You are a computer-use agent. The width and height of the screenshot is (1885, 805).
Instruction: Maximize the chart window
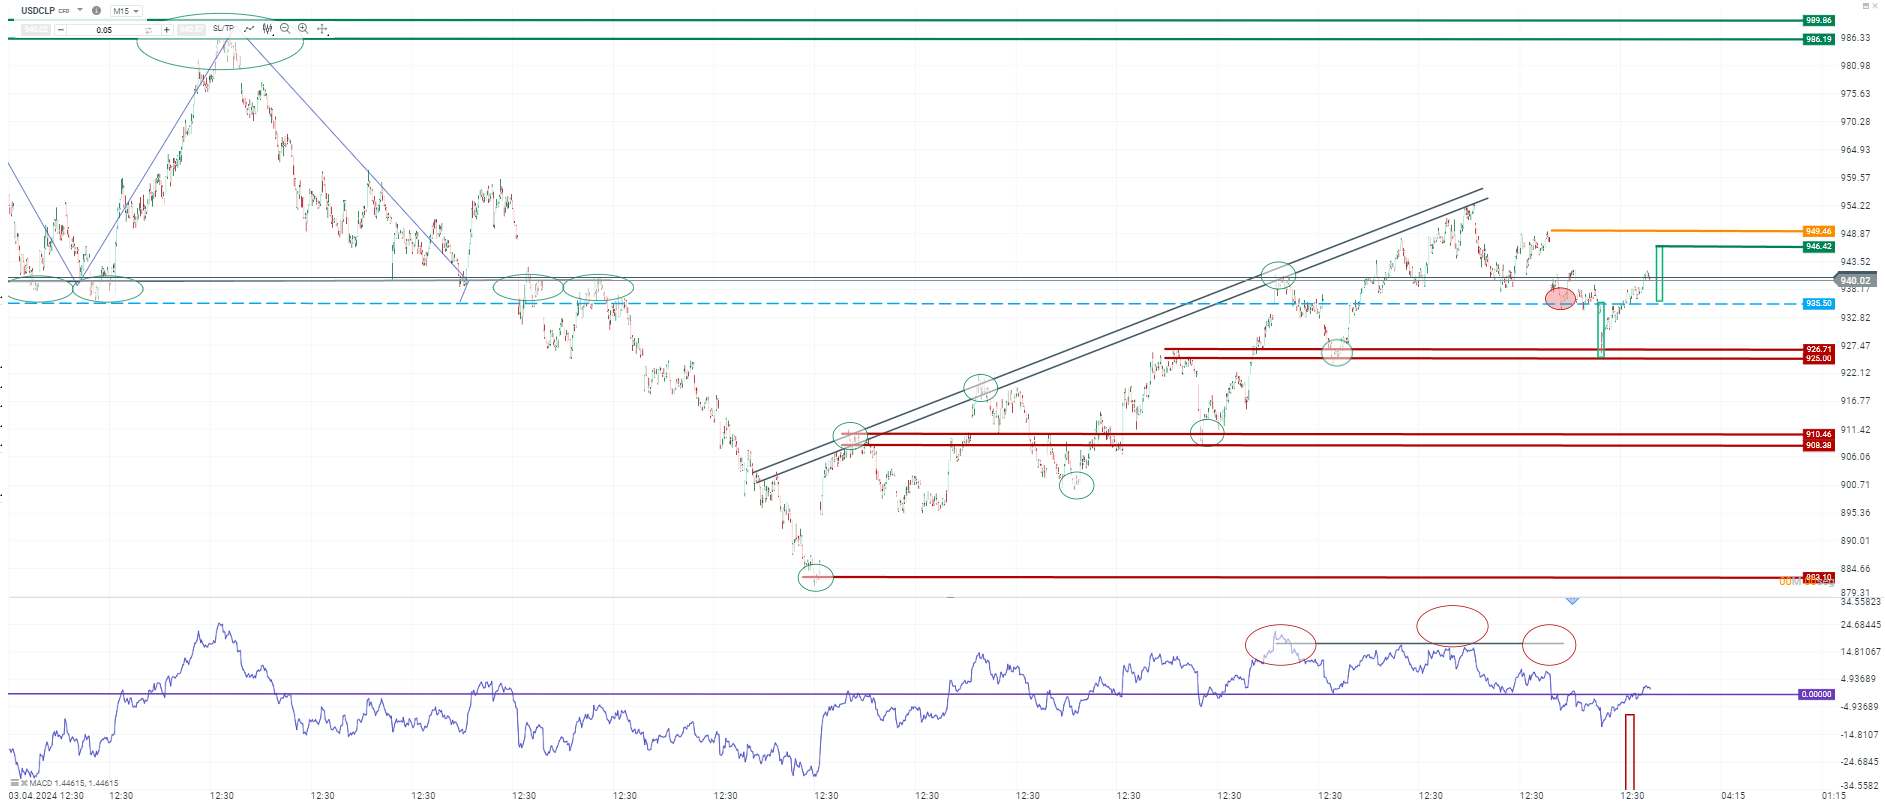coord(1864,6)
